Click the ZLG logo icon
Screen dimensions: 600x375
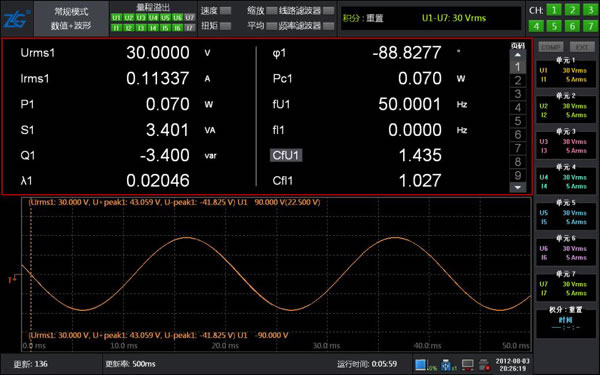pyautogui.click(x=16, y=19)
